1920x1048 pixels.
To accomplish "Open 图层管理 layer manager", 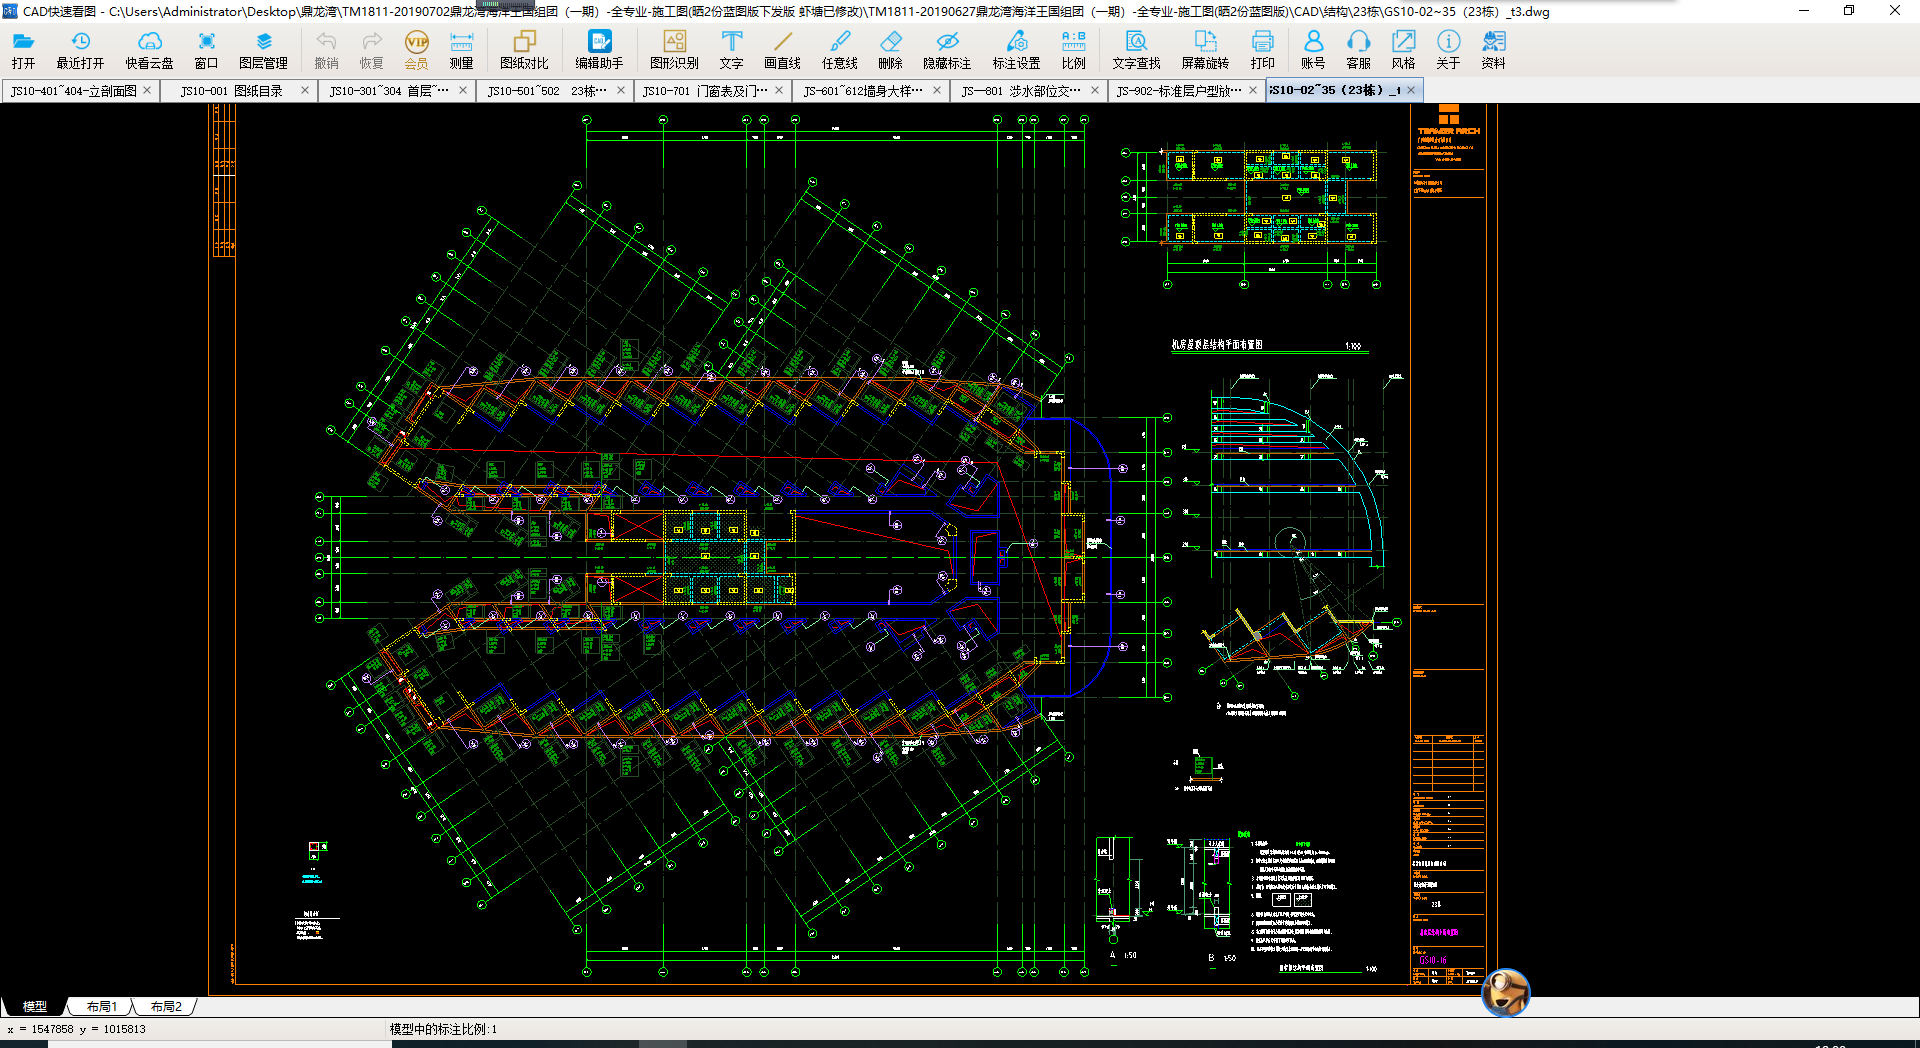I will 263,50.
